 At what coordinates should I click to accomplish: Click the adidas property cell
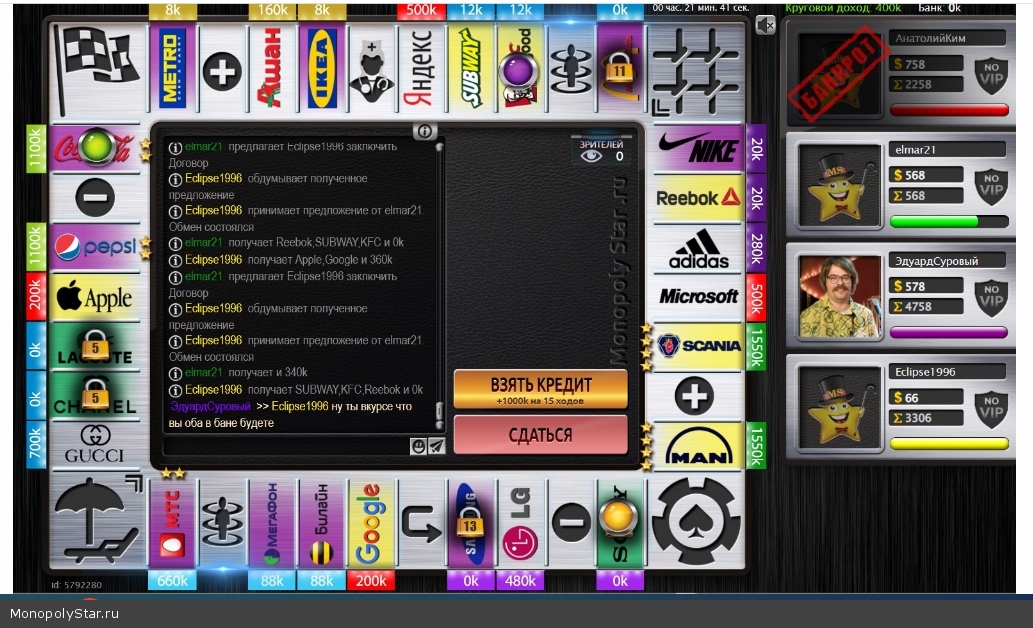tap(698, 248)
